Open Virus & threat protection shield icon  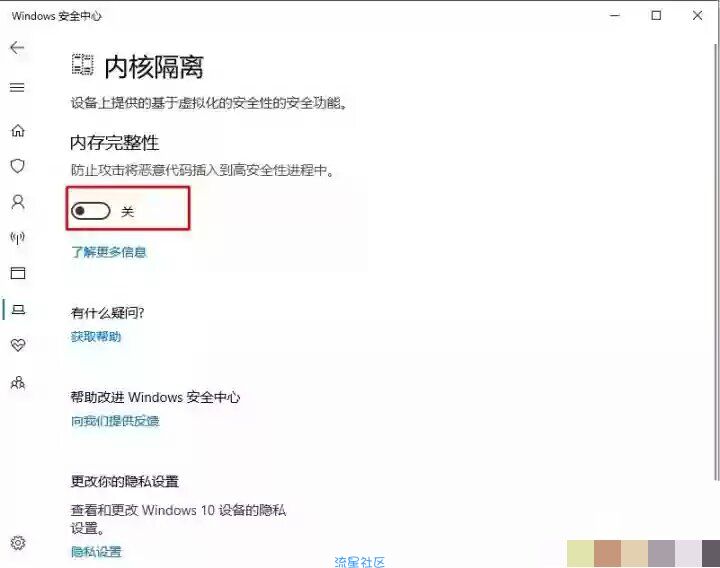click(x=17, y=166)
